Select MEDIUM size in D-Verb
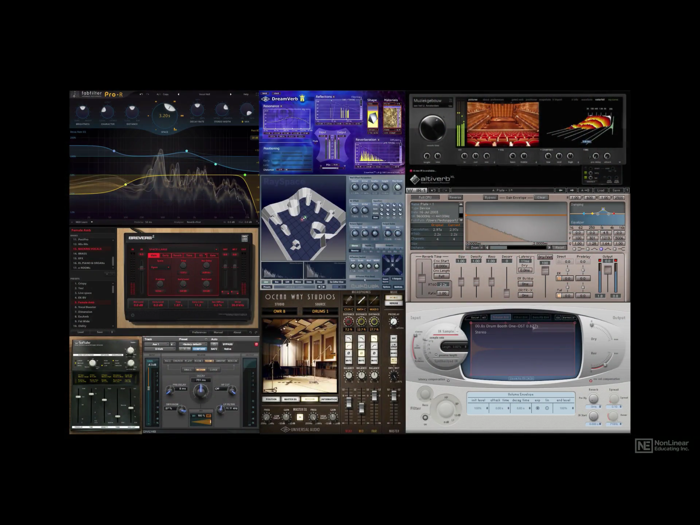 (200, 370)
